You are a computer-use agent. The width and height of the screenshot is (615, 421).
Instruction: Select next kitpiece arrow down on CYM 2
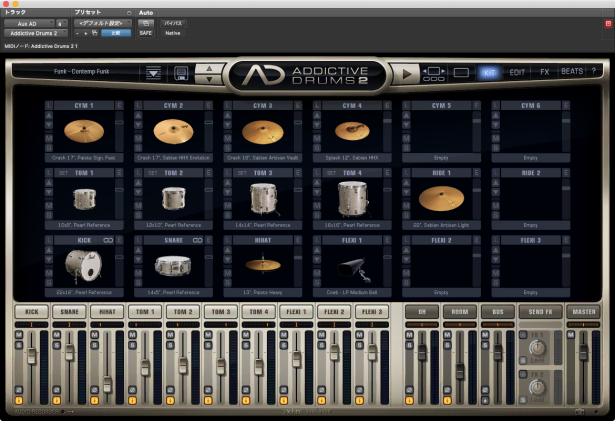click(x=138, y=125)
